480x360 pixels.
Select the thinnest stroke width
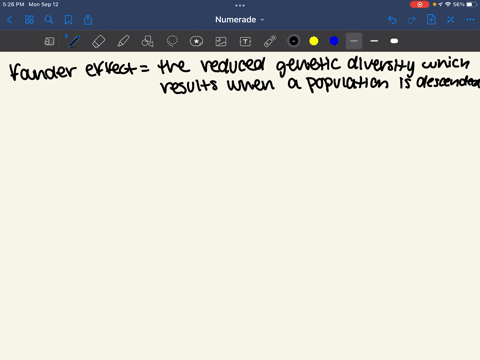coord(354,41)
